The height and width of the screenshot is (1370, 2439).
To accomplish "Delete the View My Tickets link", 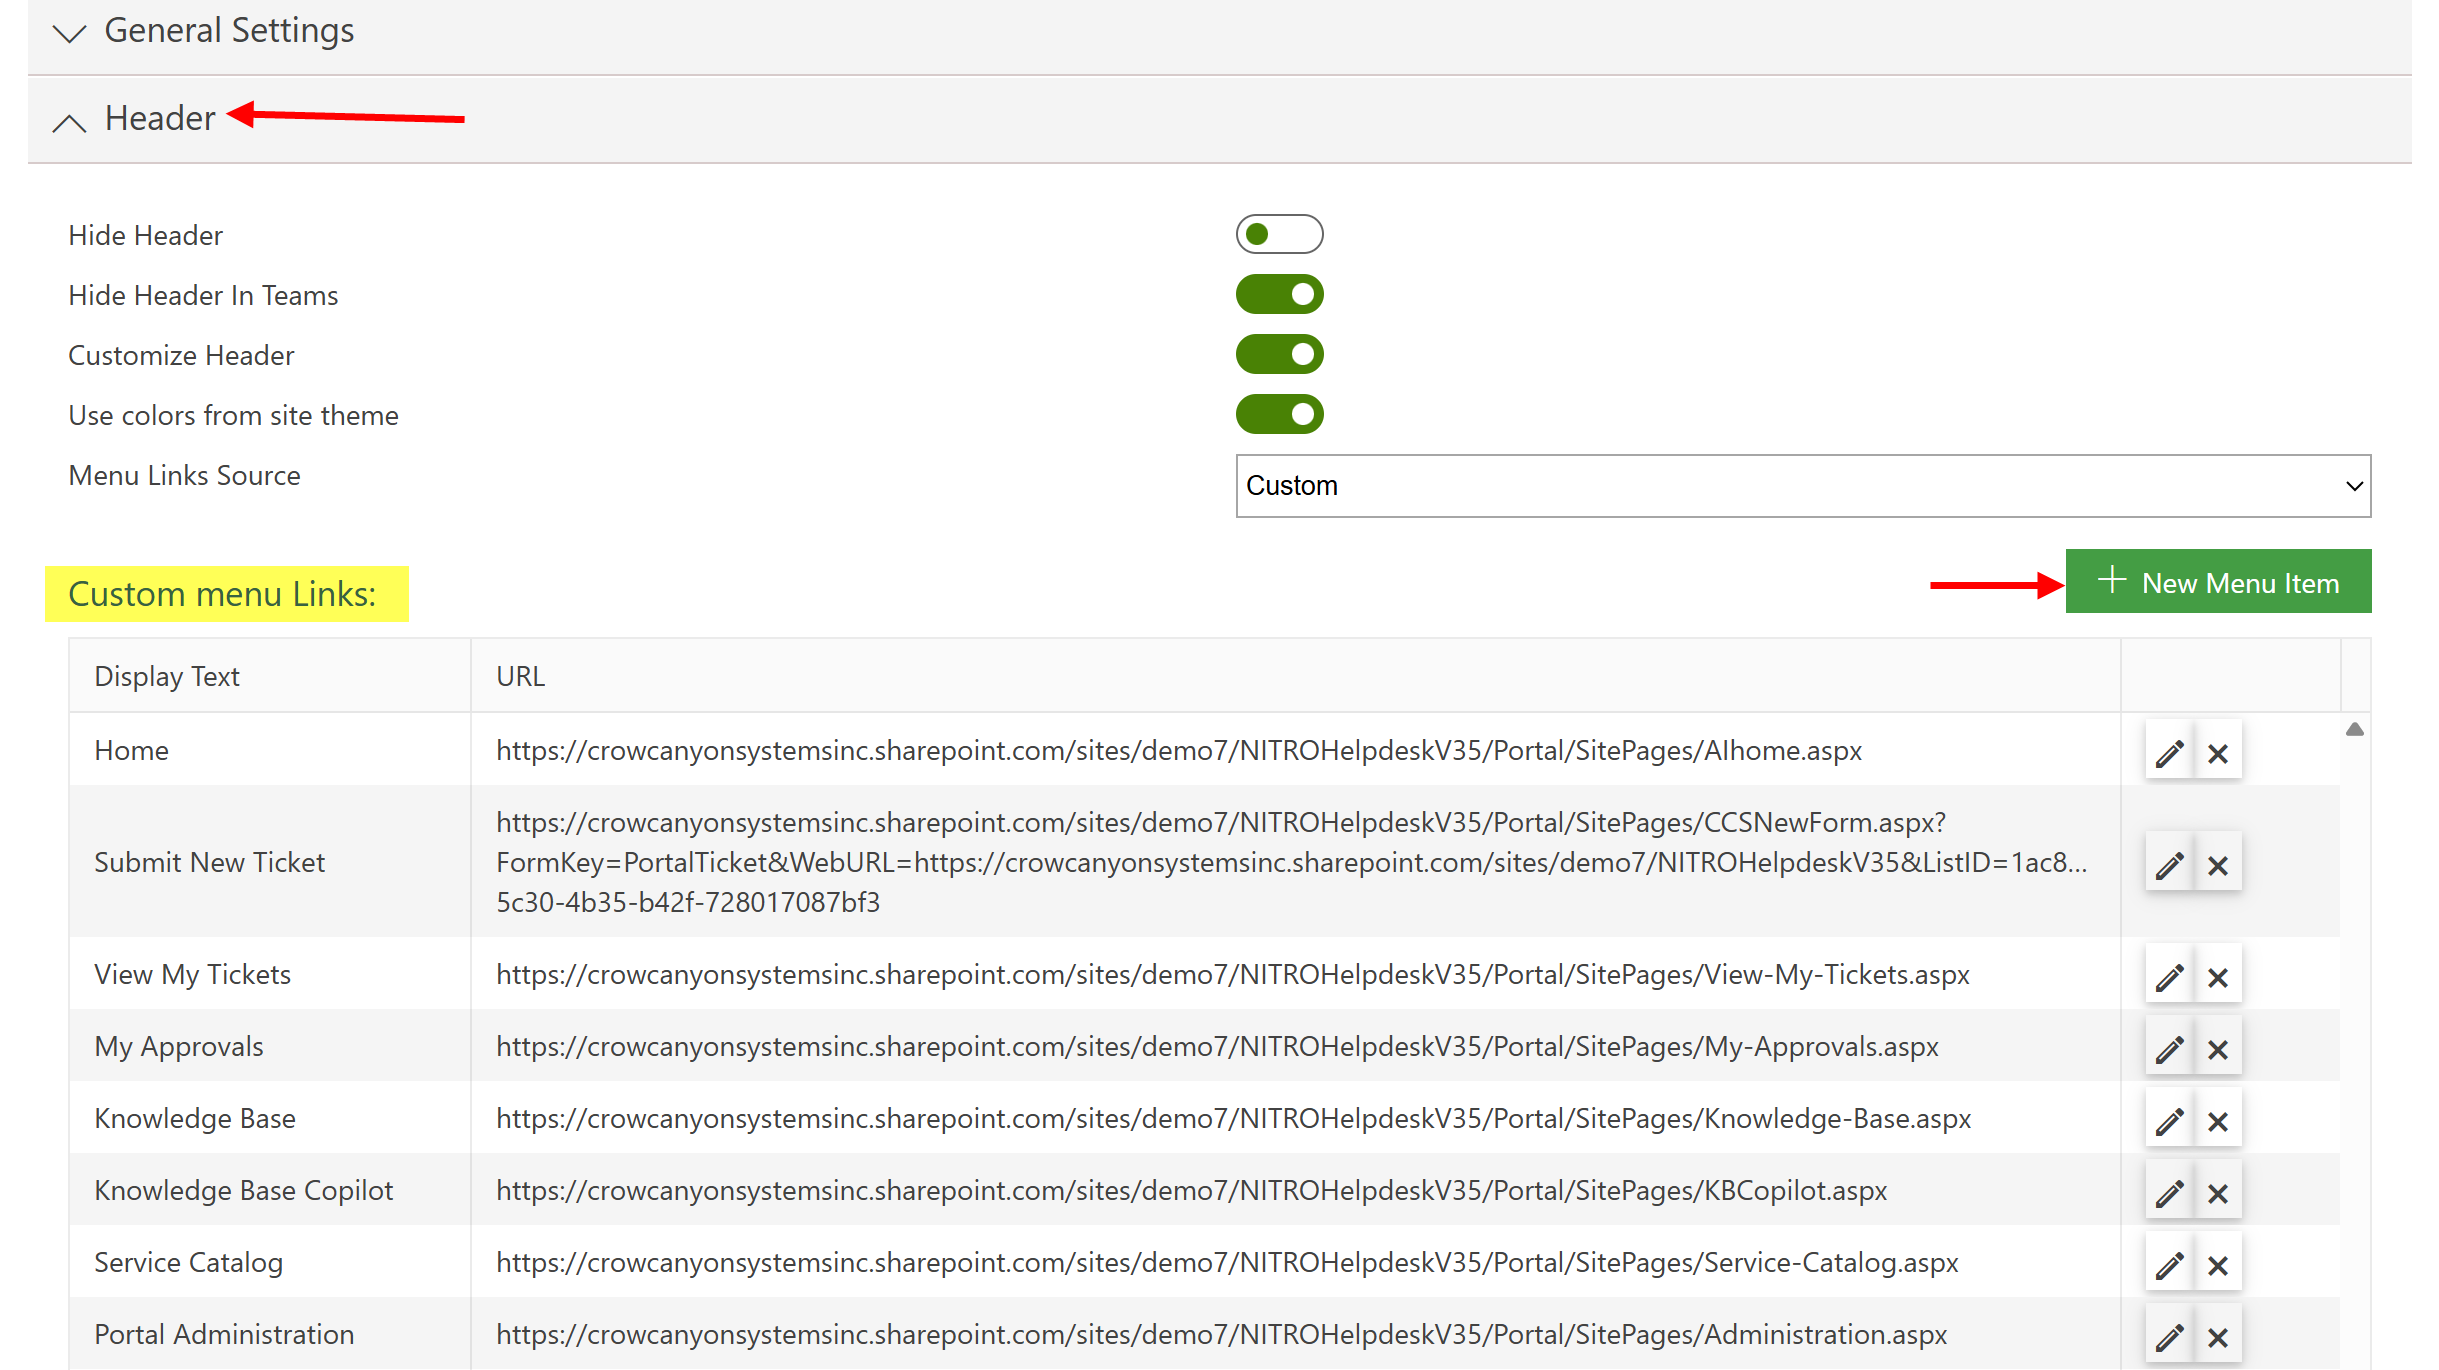I will [2217, 977].
